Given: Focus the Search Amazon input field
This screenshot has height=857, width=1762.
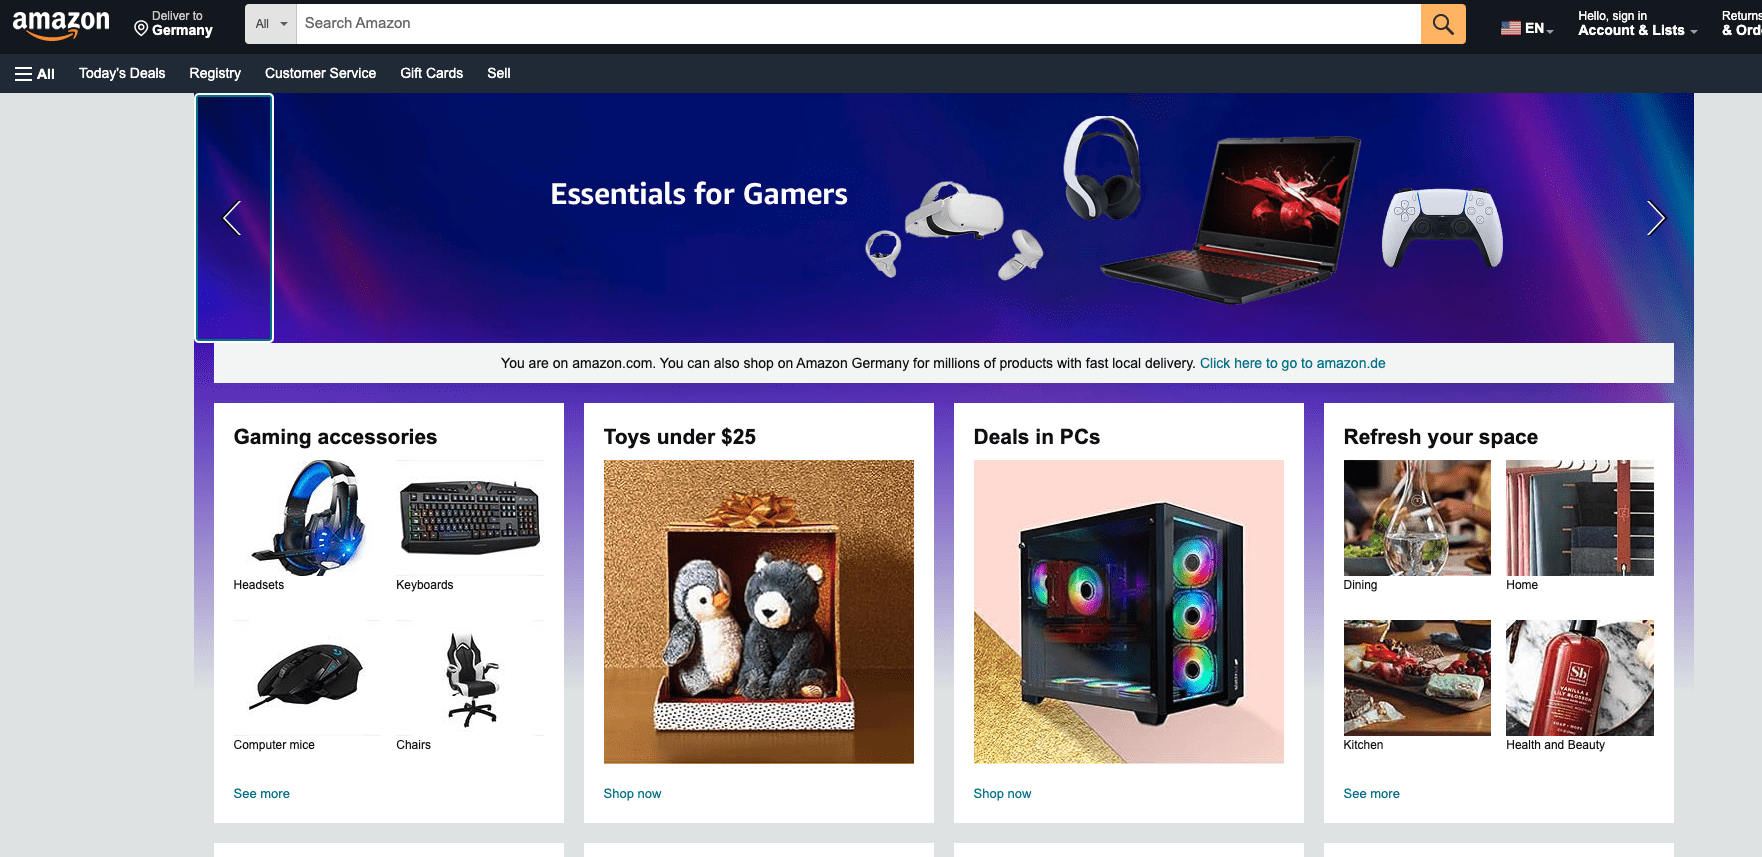Looking at the screenshot, I should [859, 24].
